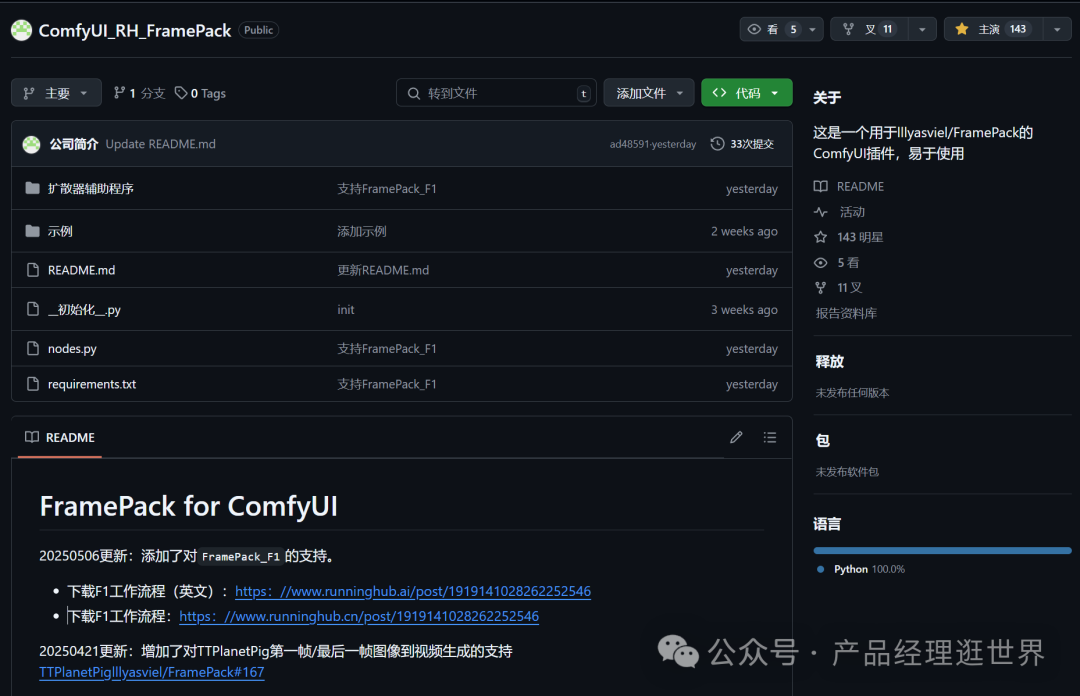Viewport: 1080px width, 696px height.
Task: Click the branch icon beside 1 分支
Action: point(120,92)
